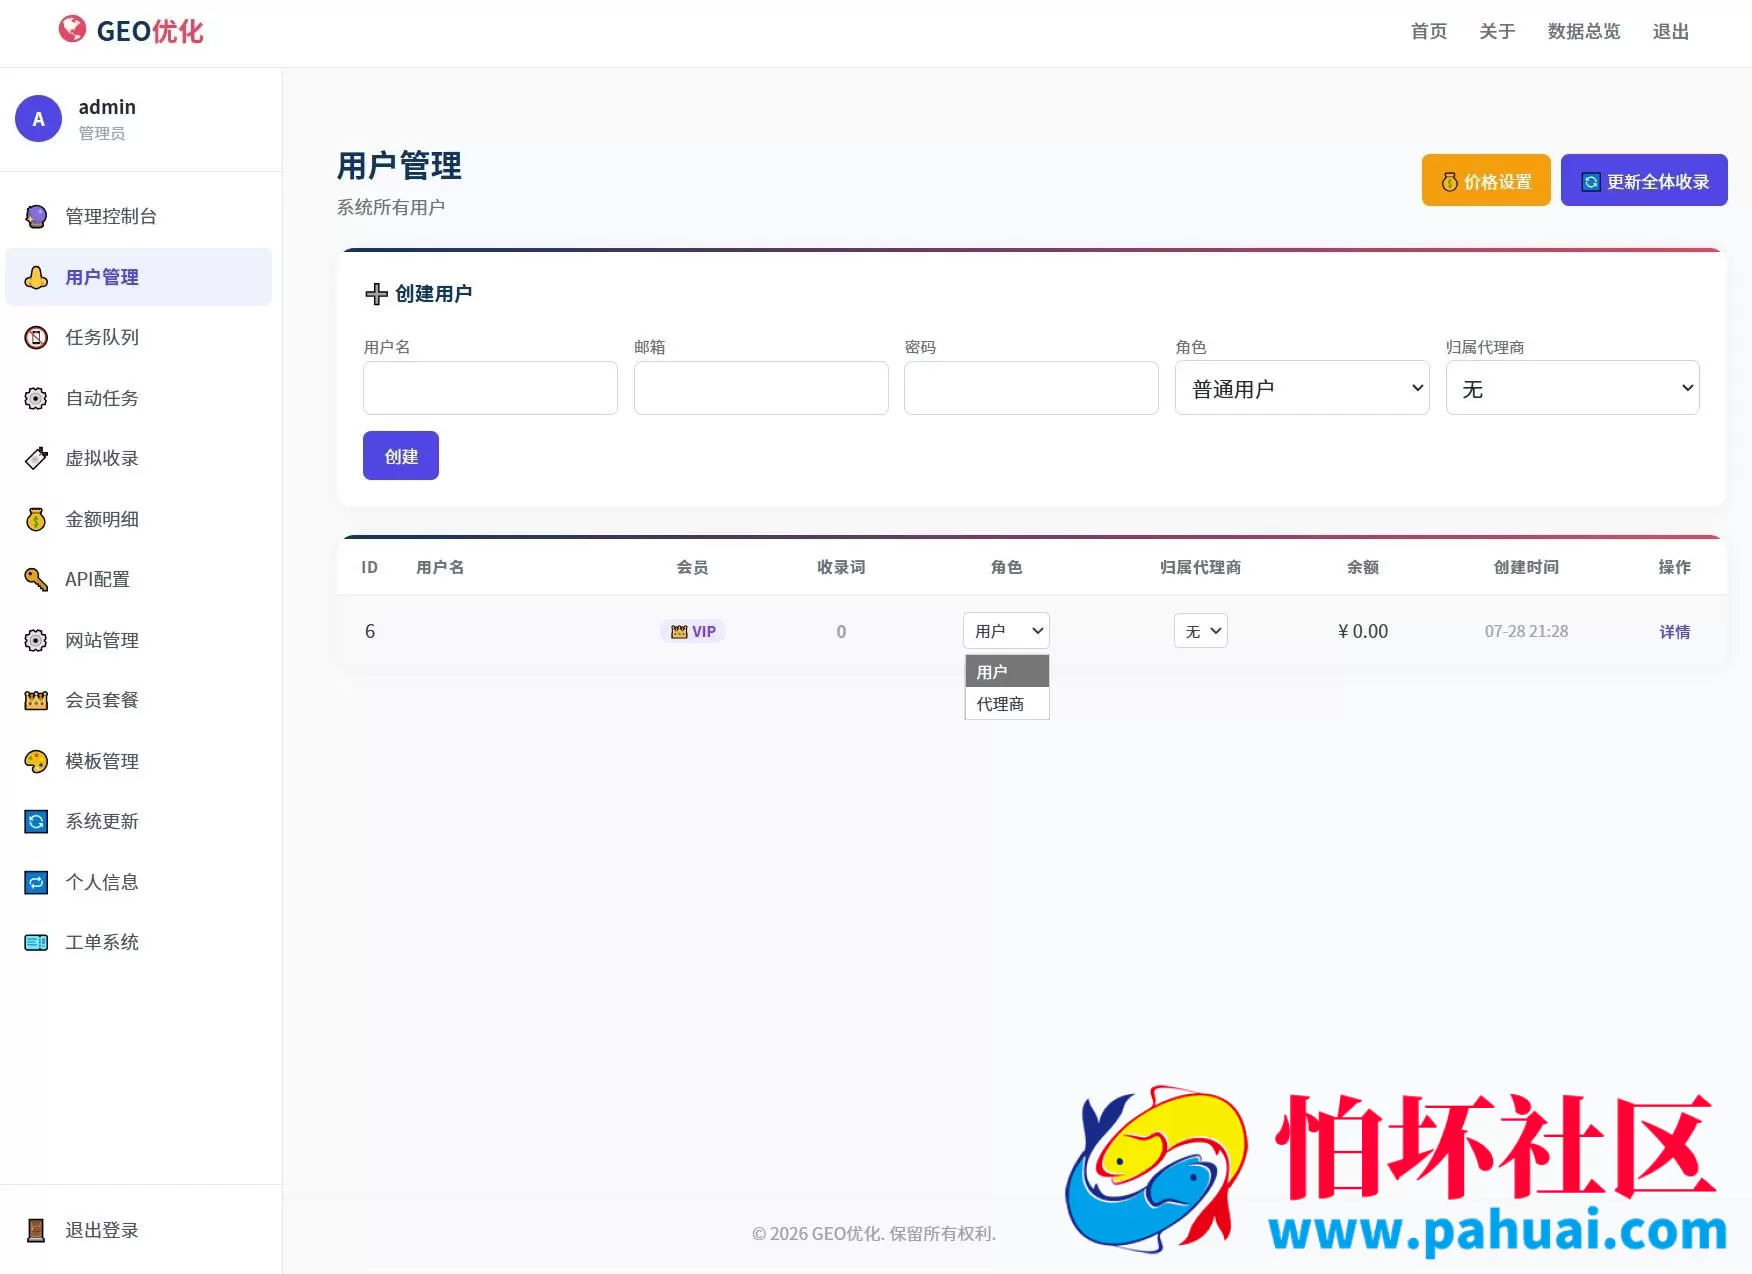Click the 收录词 column header
The image size is (1752, 1274).
click(841, 567)
